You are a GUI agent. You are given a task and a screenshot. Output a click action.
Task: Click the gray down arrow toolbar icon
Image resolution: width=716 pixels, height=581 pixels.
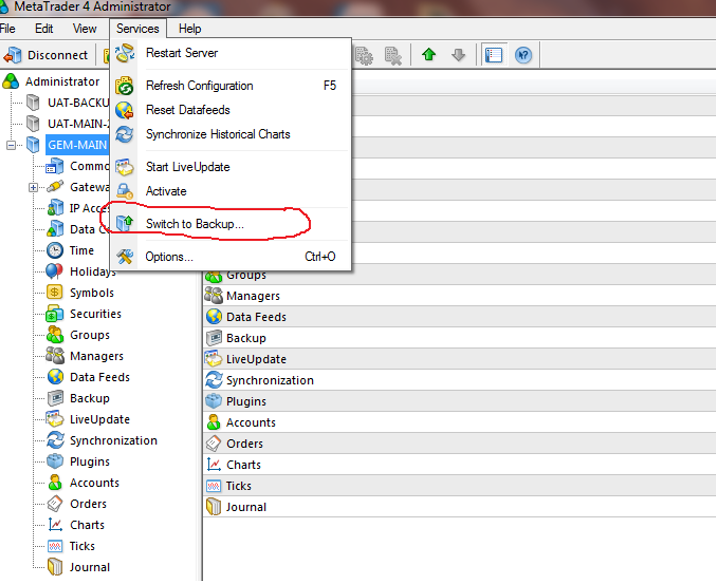(458, 55)
